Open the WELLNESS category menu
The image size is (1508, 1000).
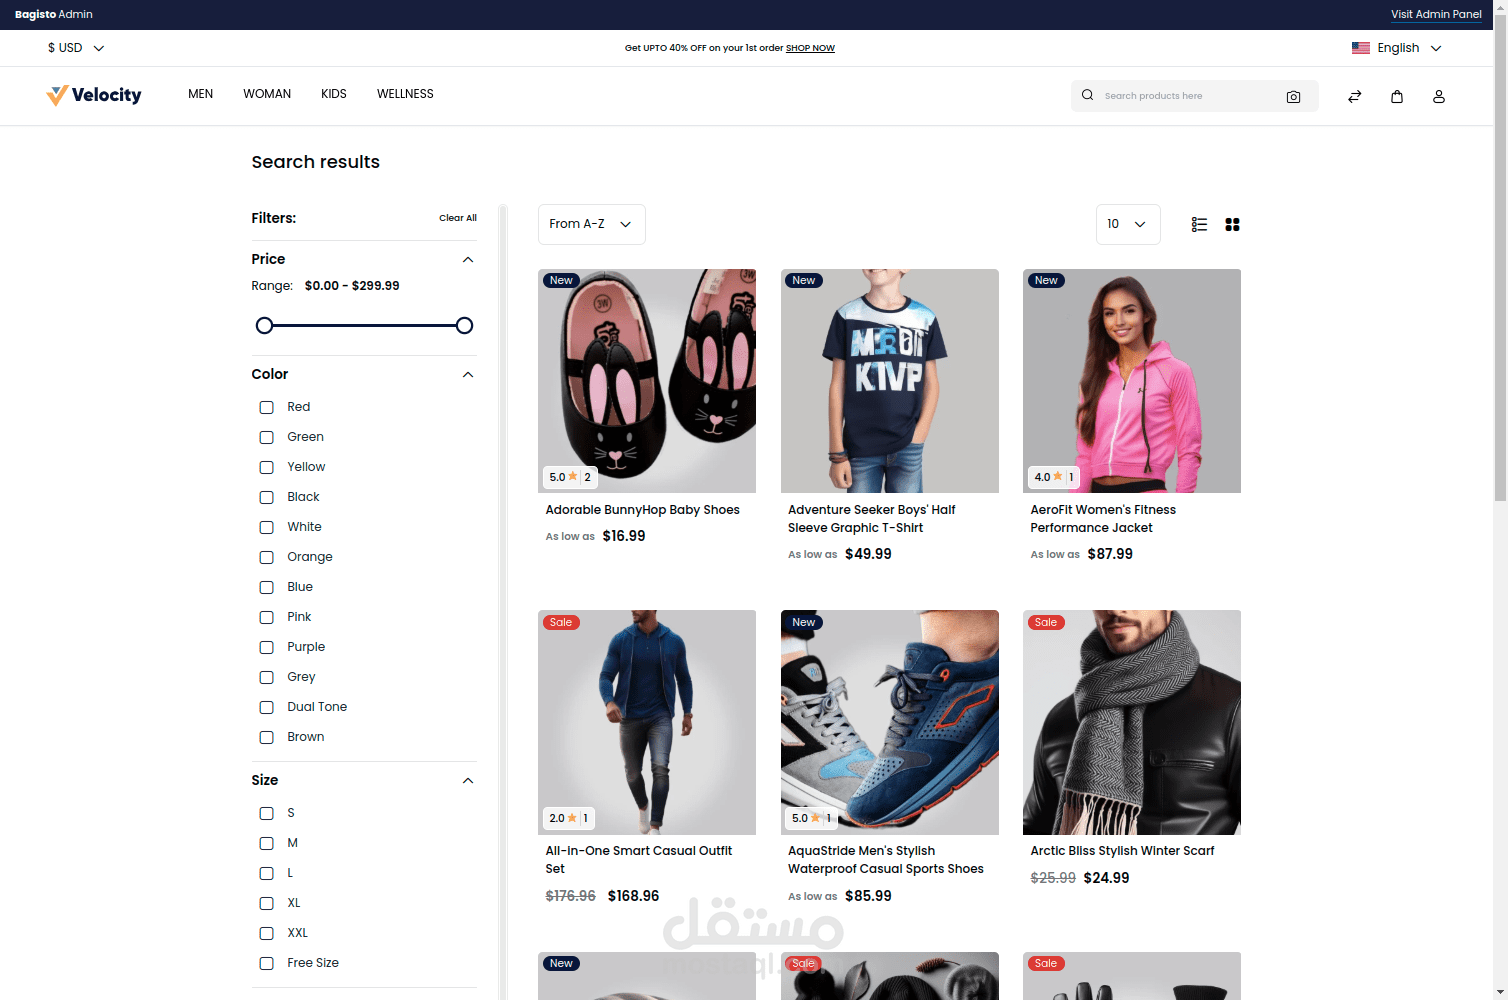[405, 94]
